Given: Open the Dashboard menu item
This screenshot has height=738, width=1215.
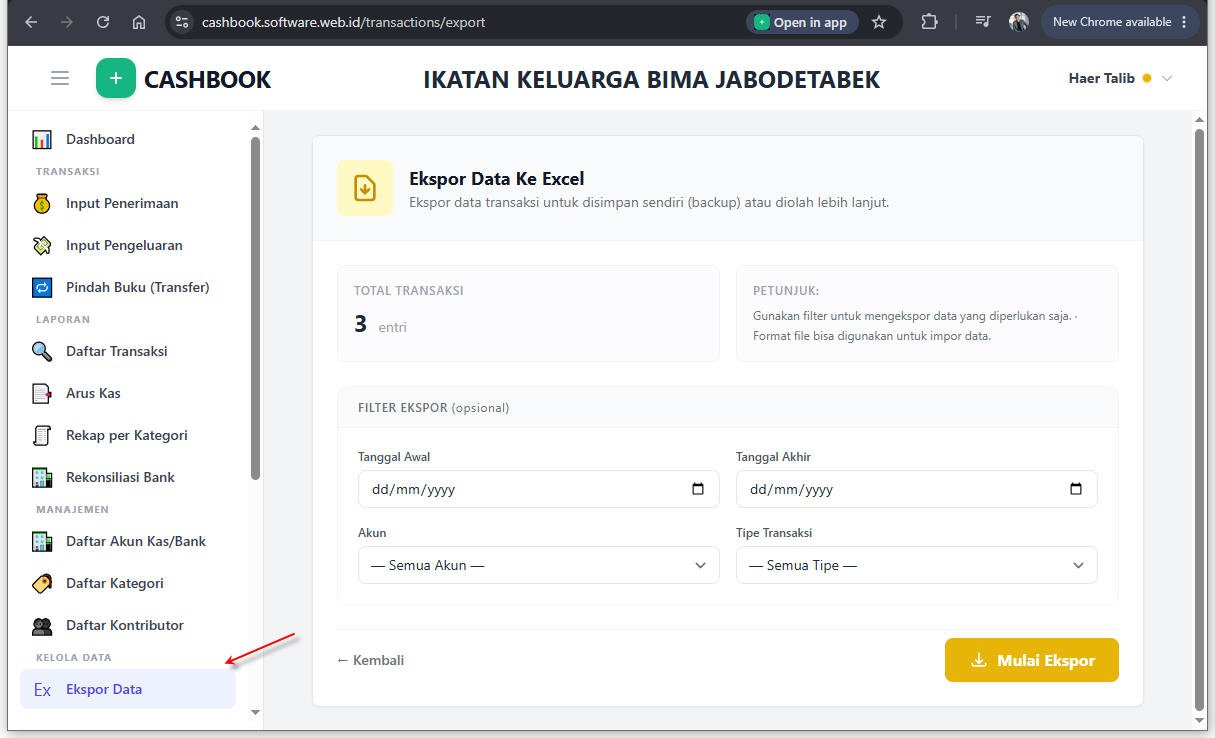Looking at the screenshot, I should click(x=128, y=139).
